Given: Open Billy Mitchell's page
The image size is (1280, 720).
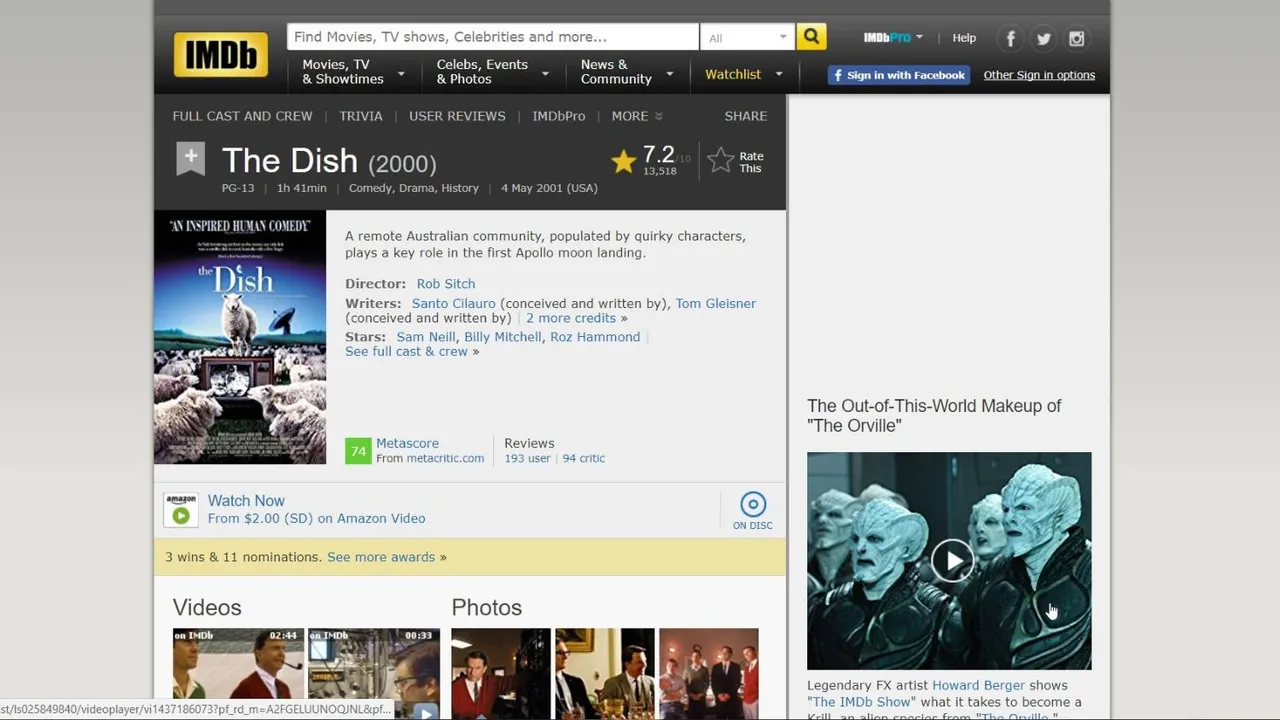Looking at the screenshot, I should (x=503, y=337).
